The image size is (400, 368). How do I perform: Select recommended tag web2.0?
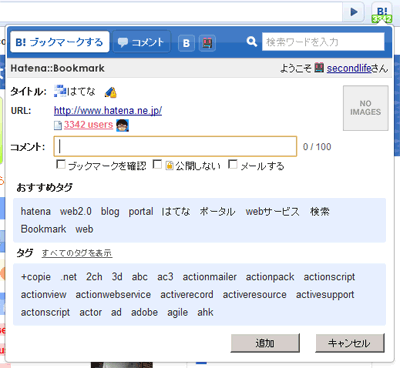click(x=76, y=211)
